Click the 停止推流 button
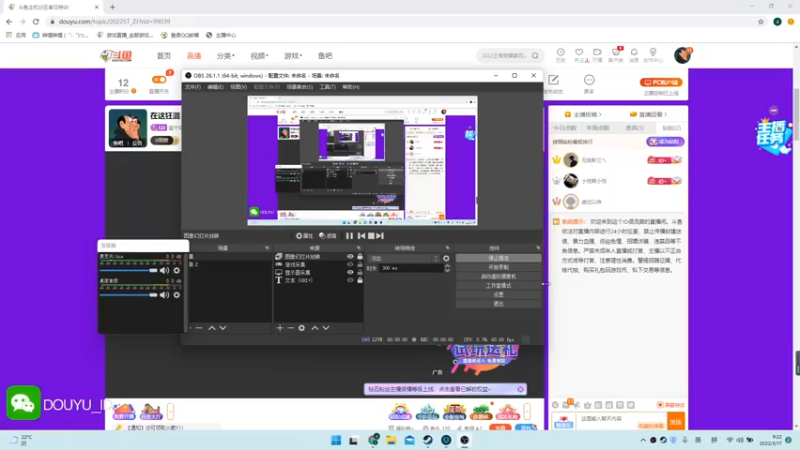 (x=498, y=258)
